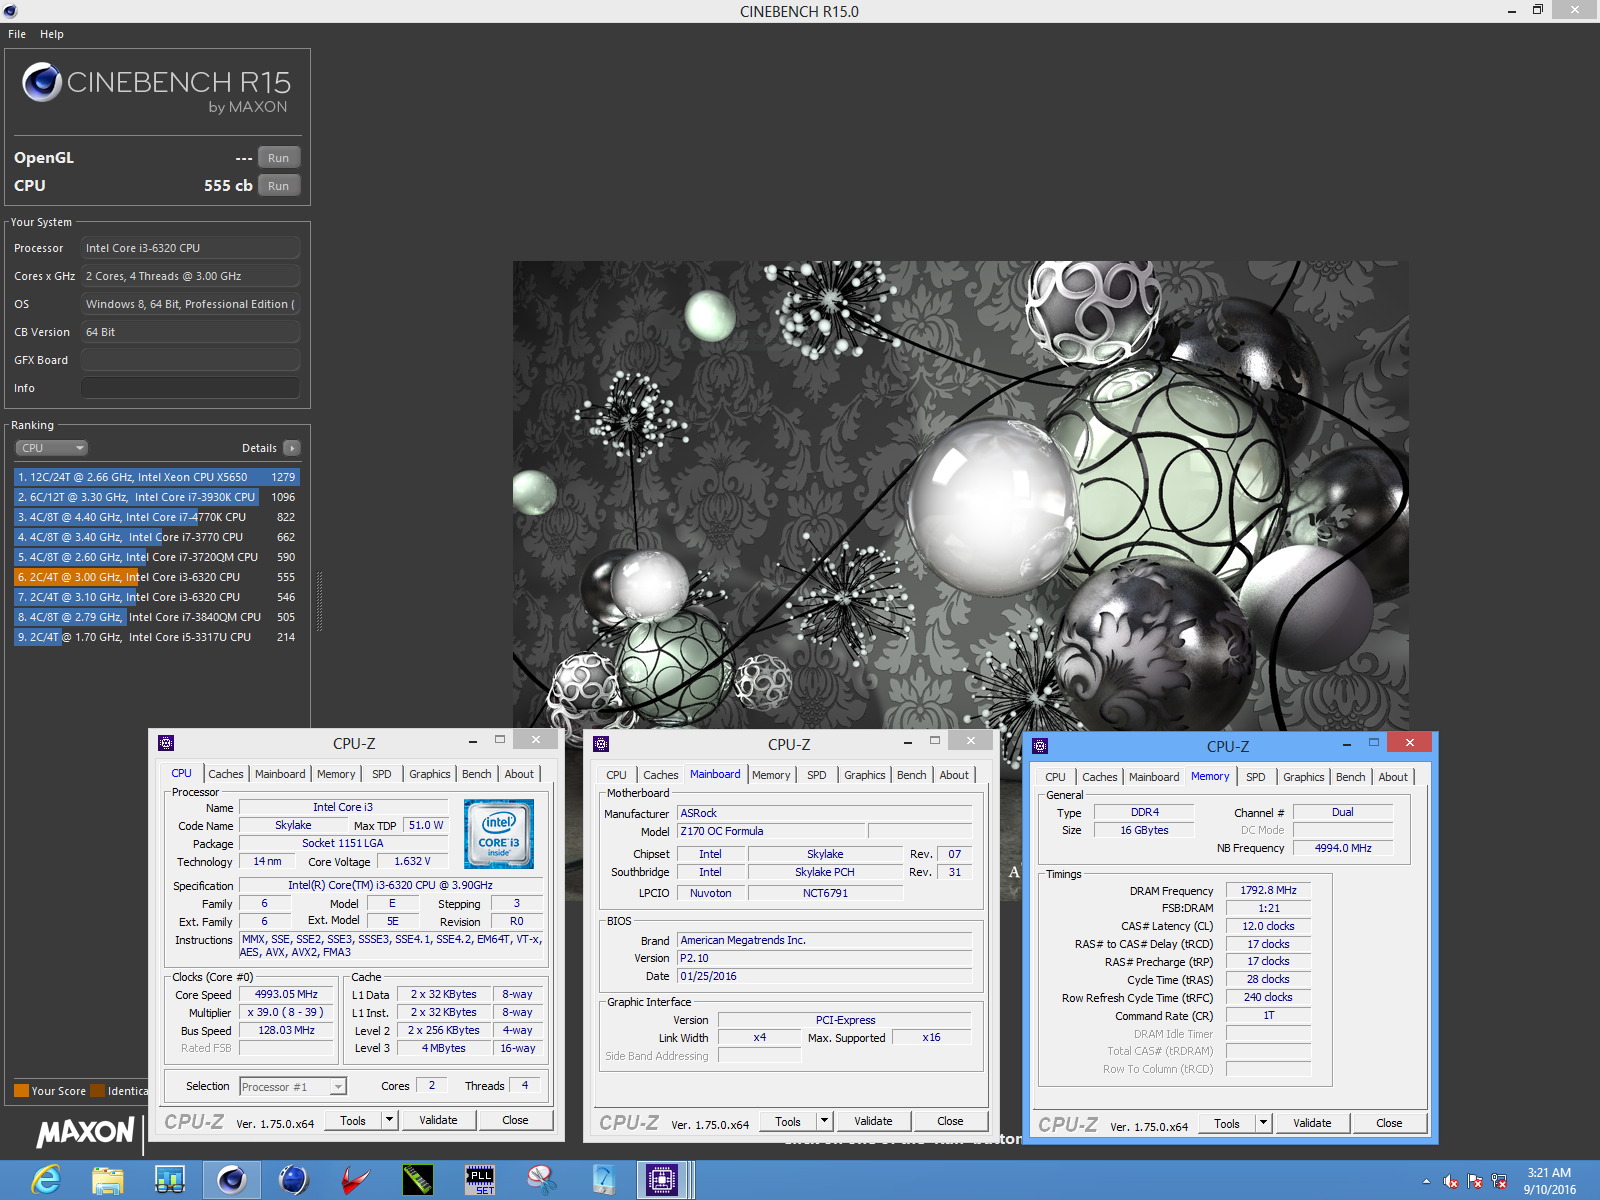The height and width of the screenshot is (1200, 1600).
Task: Select ranking row i7-3930K
Action: pyautogui.click(x=156, y=497)
